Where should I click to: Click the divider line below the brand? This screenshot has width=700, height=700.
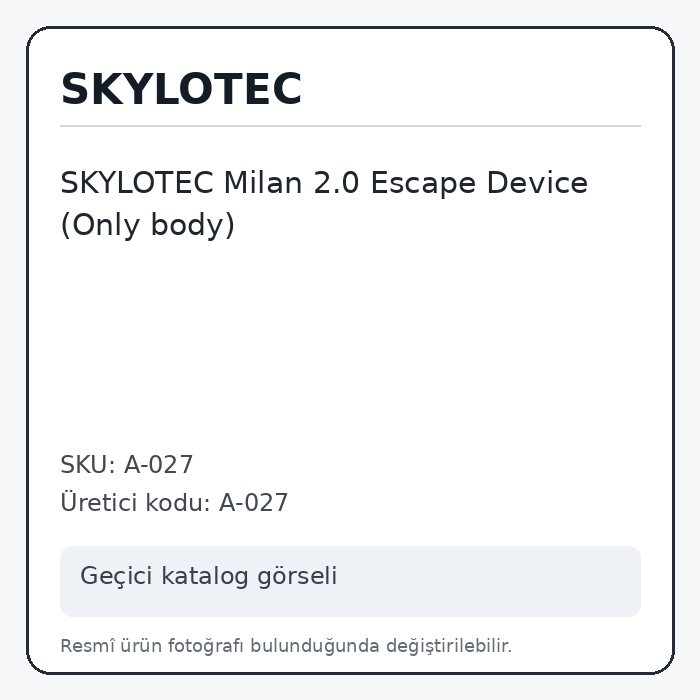(x=350, y=126)
